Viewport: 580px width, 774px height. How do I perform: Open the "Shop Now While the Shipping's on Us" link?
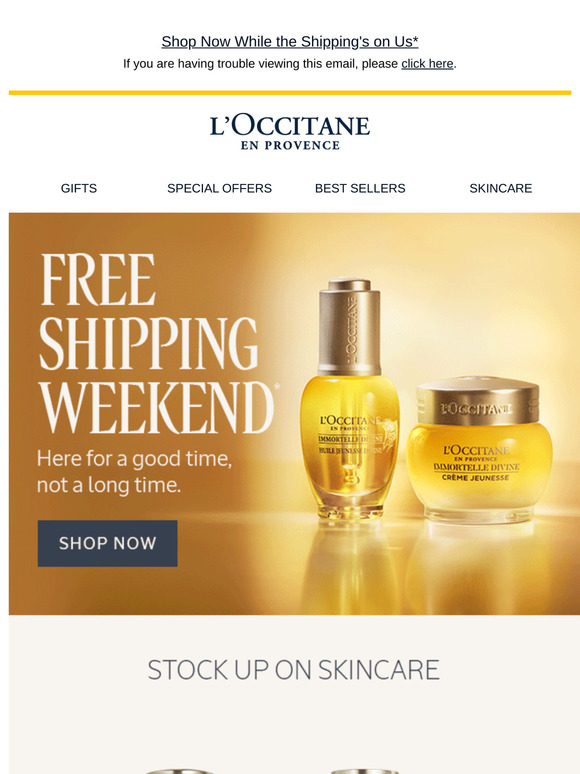290,42
